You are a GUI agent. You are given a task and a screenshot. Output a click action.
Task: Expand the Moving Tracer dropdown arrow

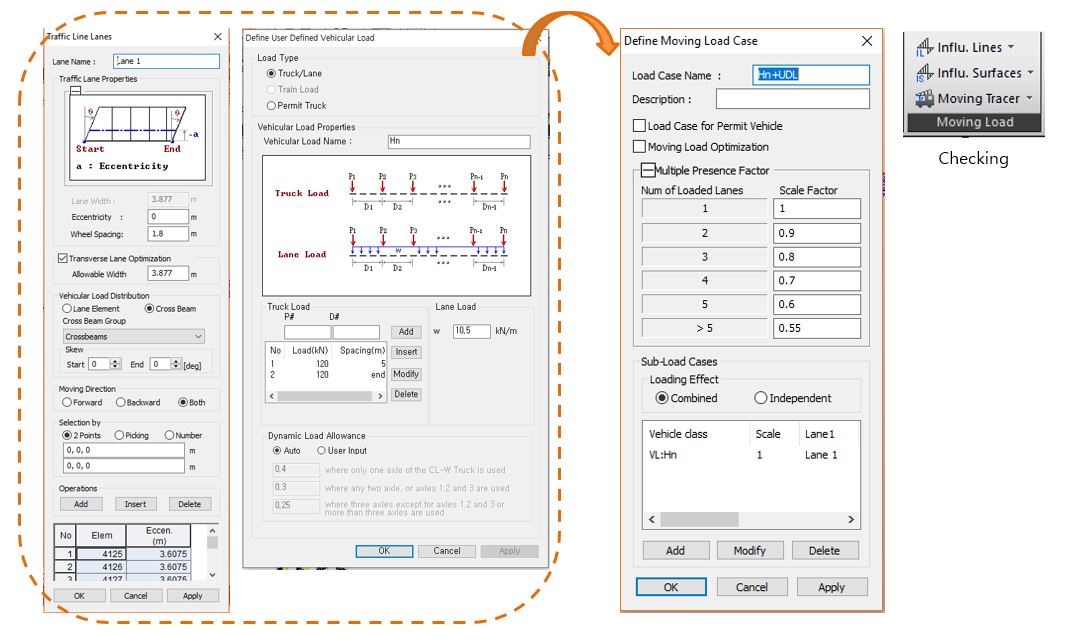coord(1029,99)
